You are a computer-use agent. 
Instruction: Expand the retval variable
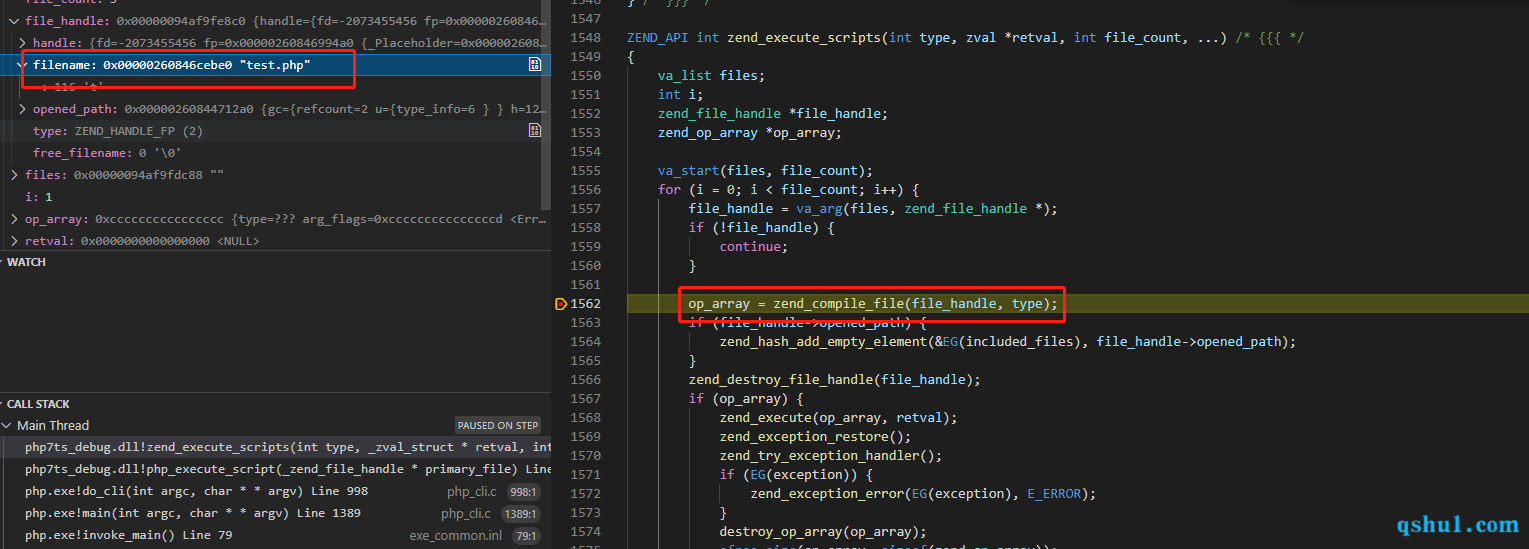[x=15, y=241]
